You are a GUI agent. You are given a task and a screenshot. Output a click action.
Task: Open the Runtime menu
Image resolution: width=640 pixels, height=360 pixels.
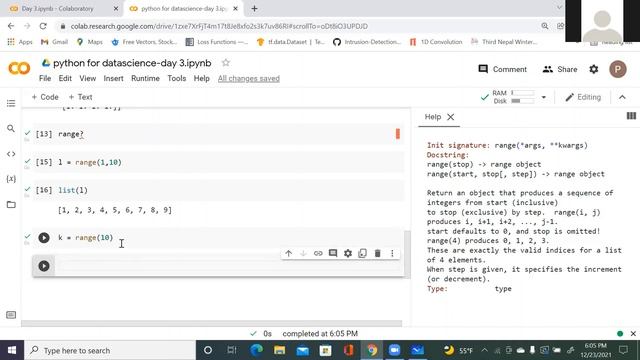tap(145, 78)
